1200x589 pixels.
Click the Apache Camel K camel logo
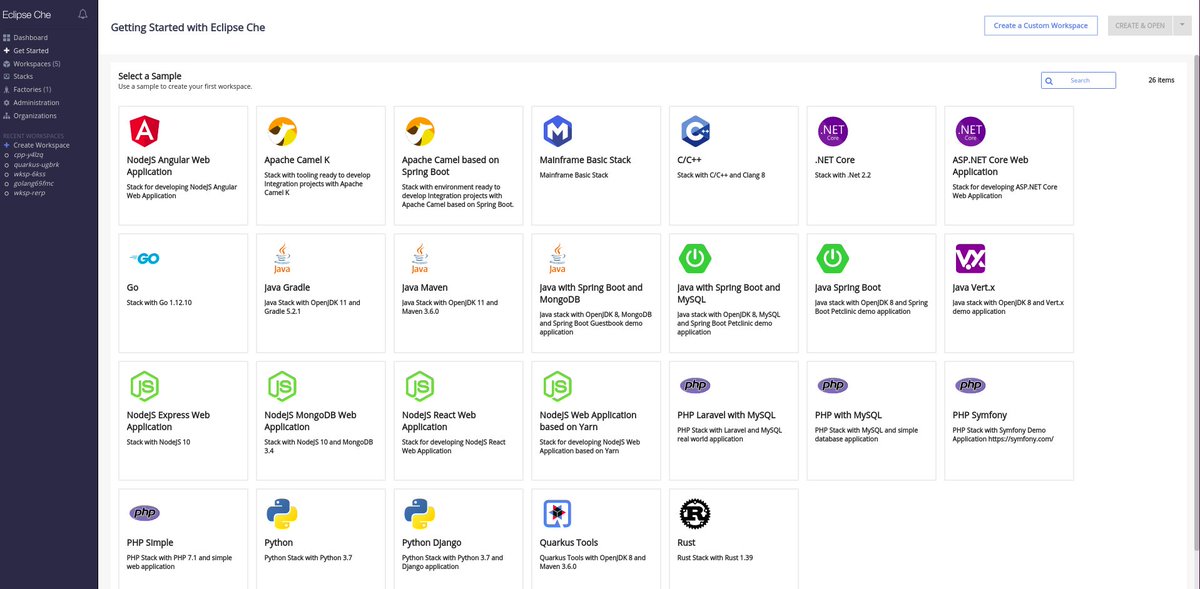[x=282, y=131]
